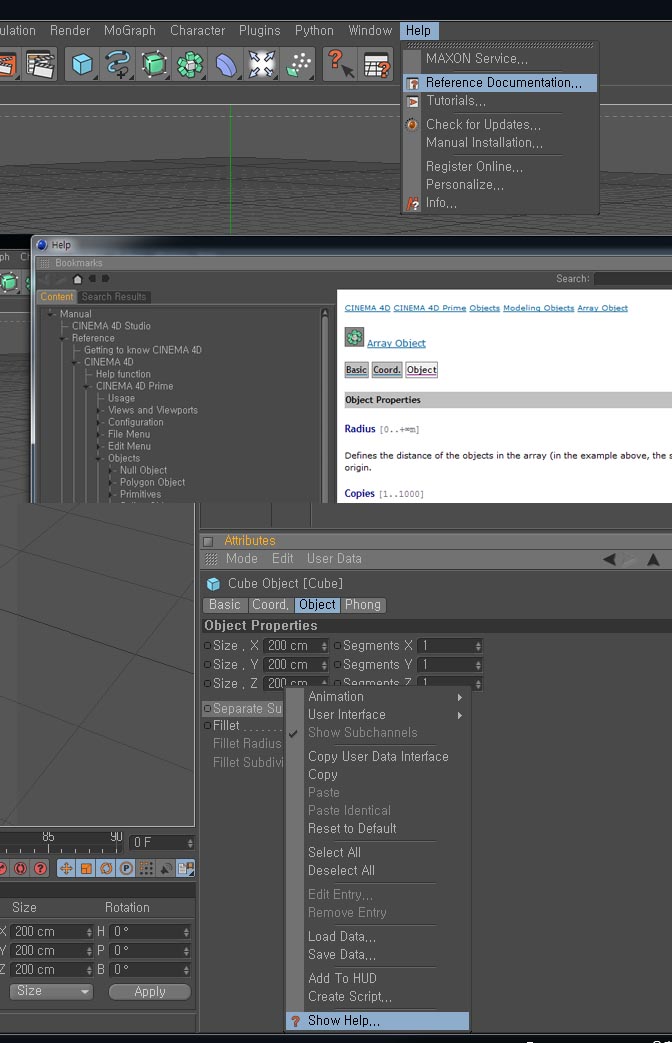Image resolution: width=672 pixels, height=1043 pixels.
Task: Switch to Search Results tab
Action: point(114,297)
